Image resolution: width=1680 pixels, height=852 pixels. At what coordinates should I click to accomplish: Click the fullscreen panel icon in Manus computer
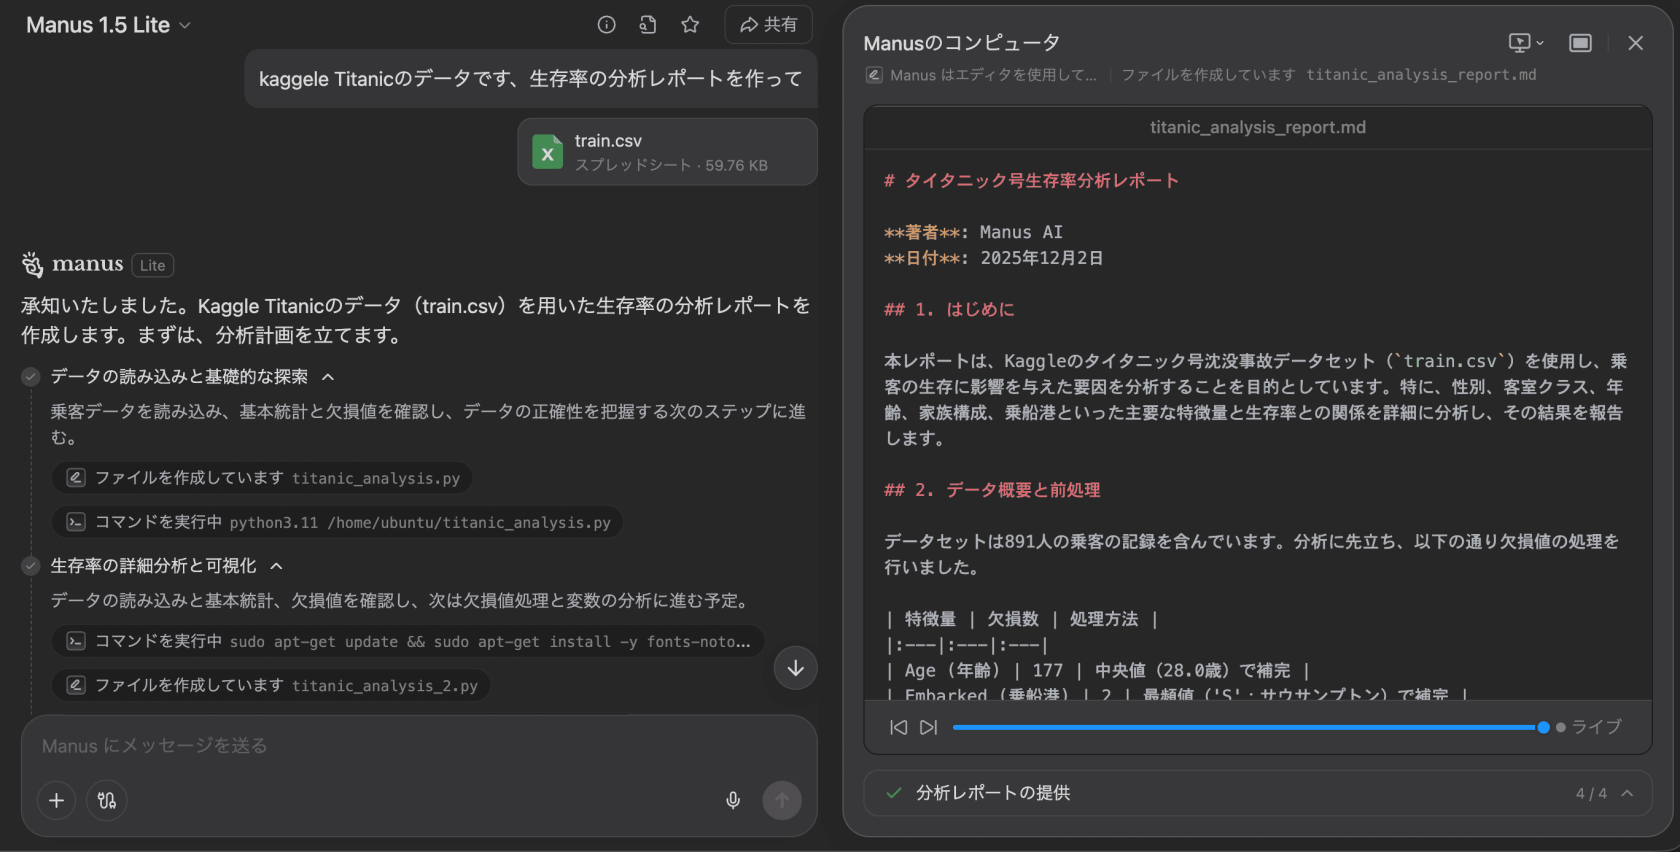[x=1580, y=43]
